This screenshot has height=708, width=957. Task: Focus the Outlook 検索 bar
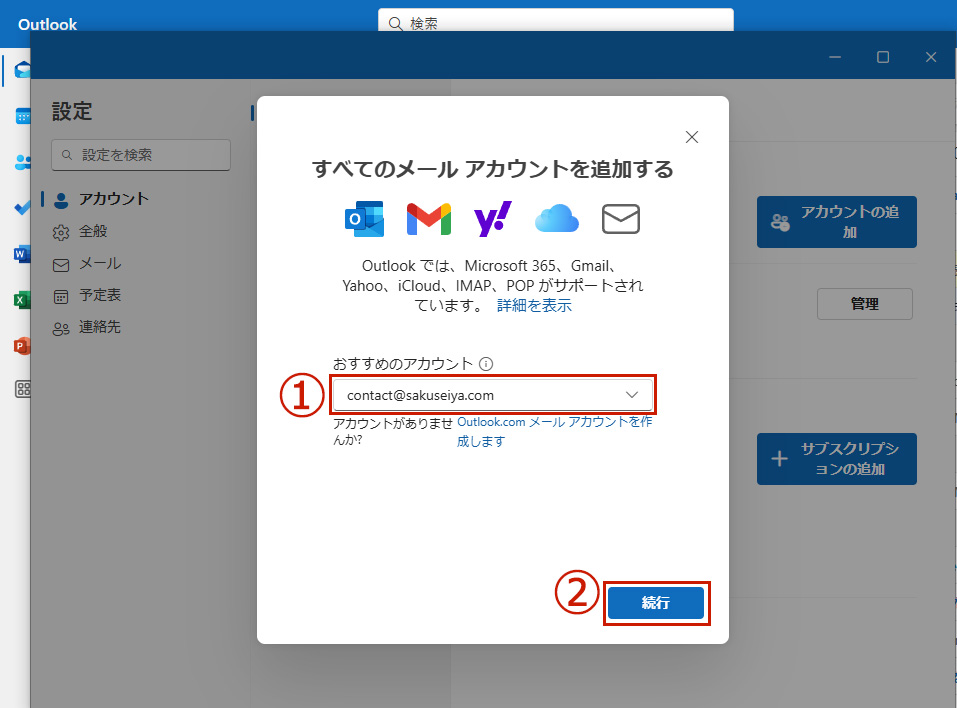tap(555, 22)
